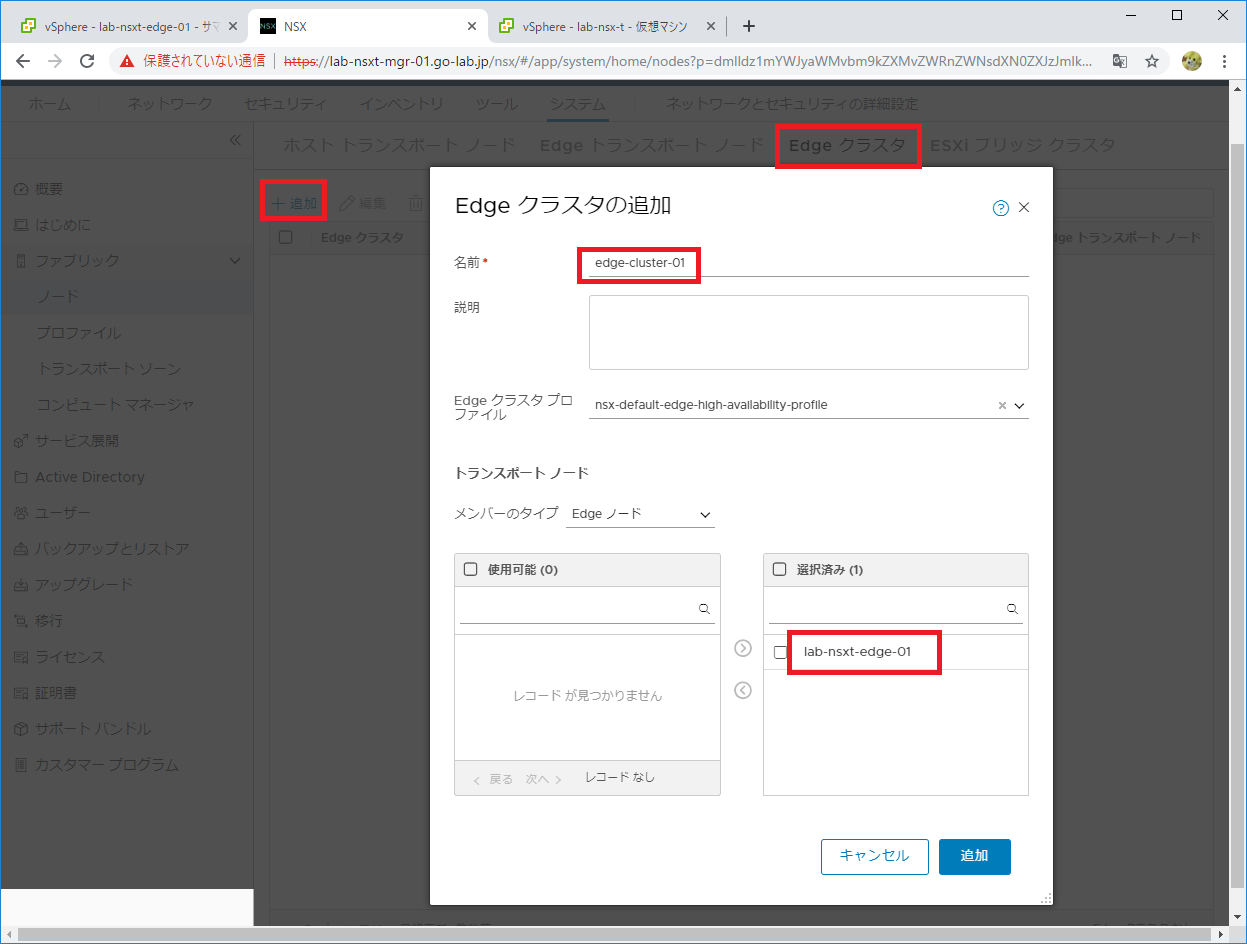This screenshot has width=1247, height=944.
Task: Select トランスポート ゾーン in the sidebar
Action: pos(109,369)
